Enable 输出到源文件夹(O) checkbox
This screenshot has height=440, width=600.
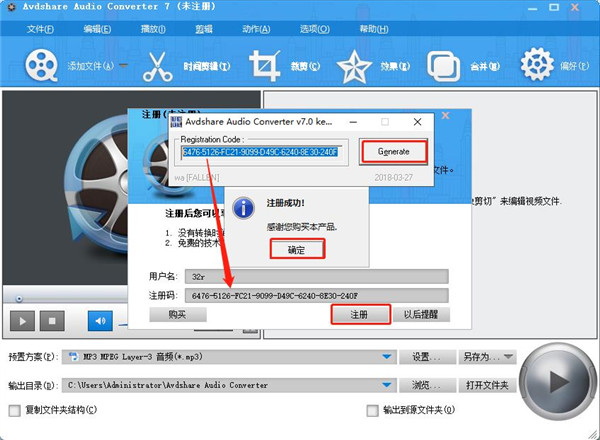[x=372, y=411]
